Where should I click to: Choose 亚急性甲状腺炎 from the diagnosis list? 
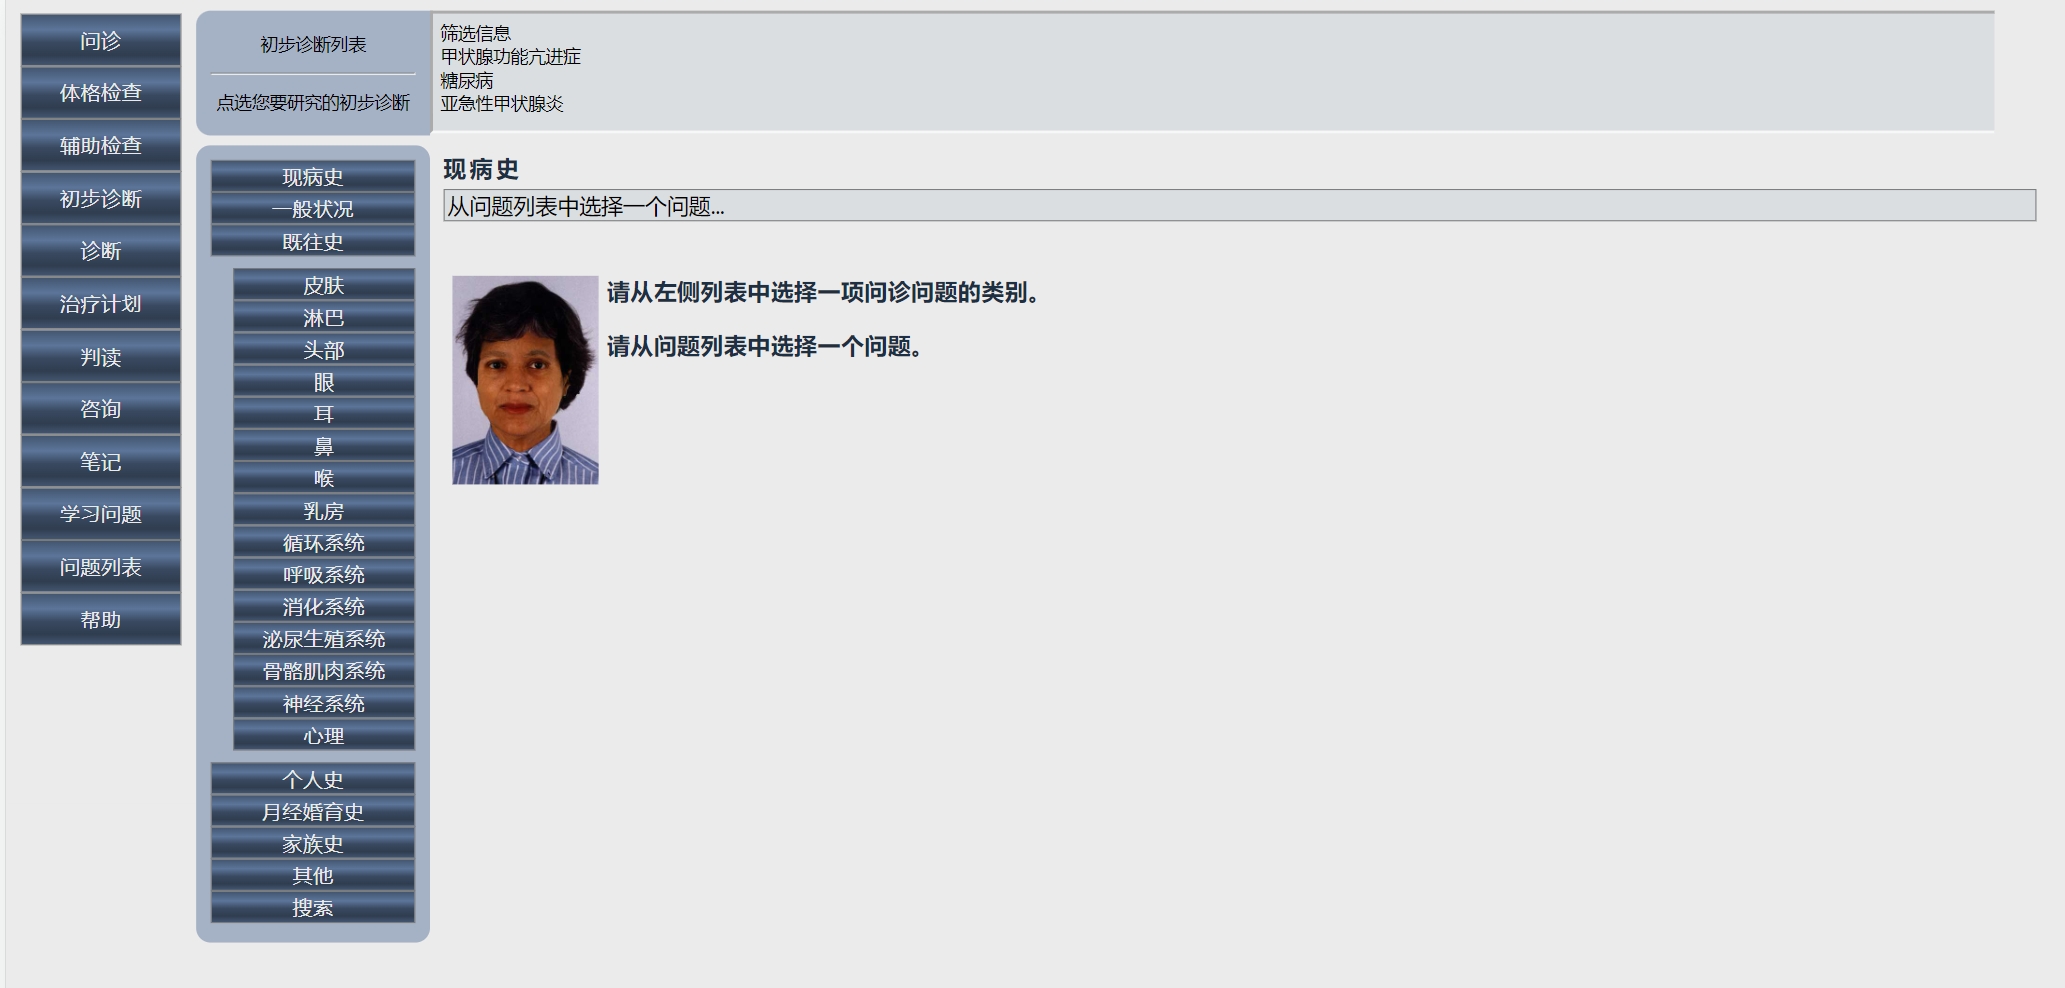tap(502, 104)
